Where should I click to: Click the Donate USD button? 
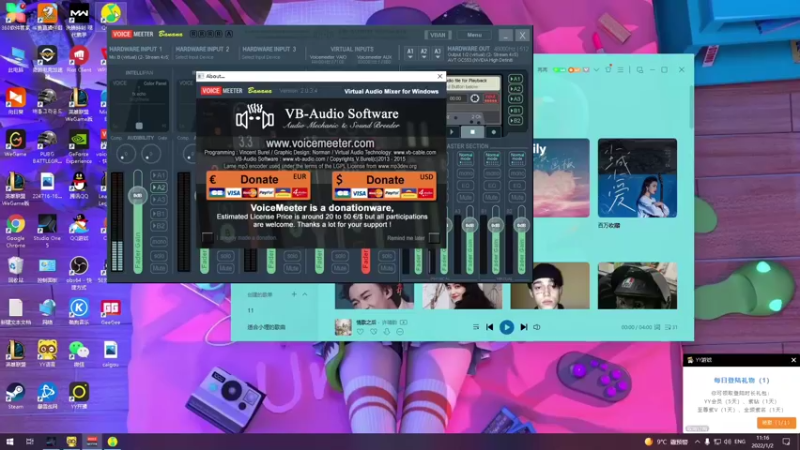[384, 186]
